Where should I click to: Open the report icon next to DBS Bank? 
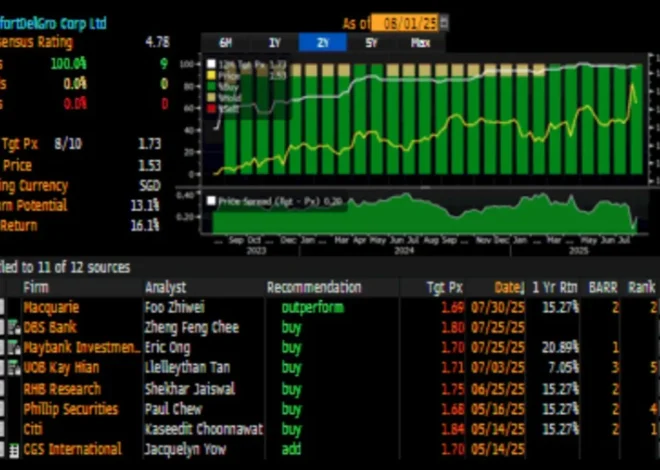(13, 327)
